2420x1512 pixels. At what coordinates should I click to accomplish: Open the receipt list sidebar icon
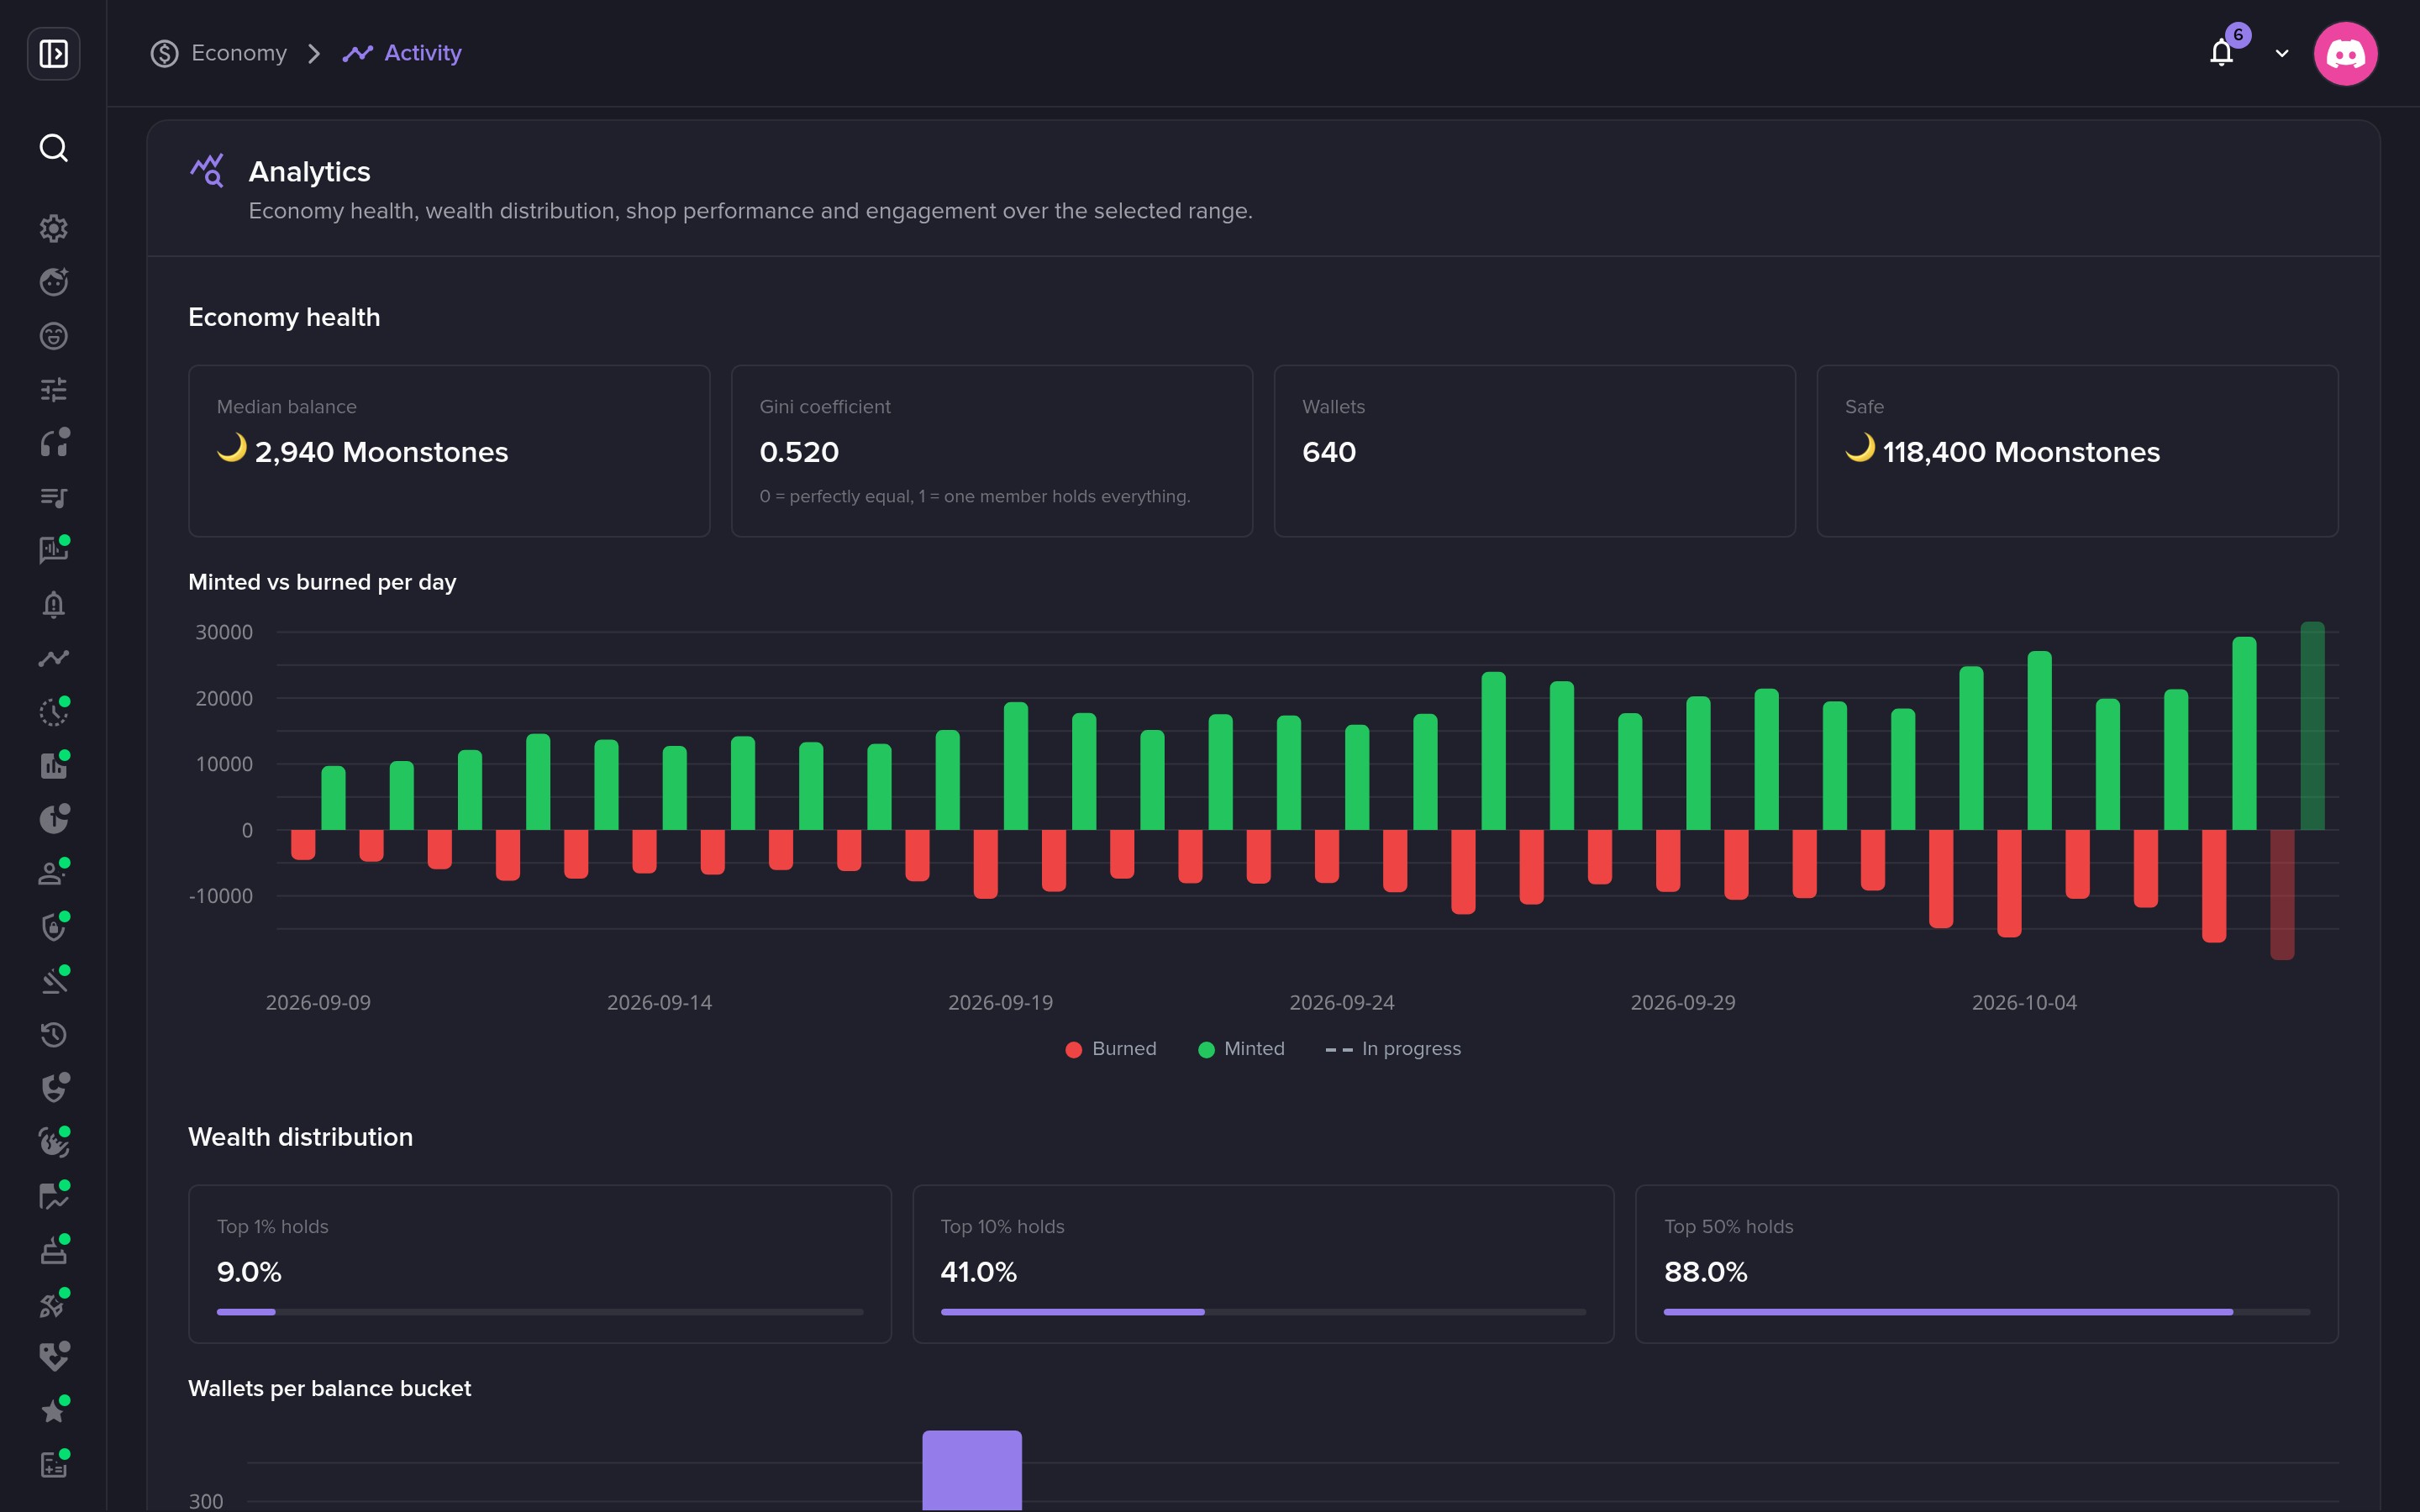pyautogui.click(x=53, y=1465)
